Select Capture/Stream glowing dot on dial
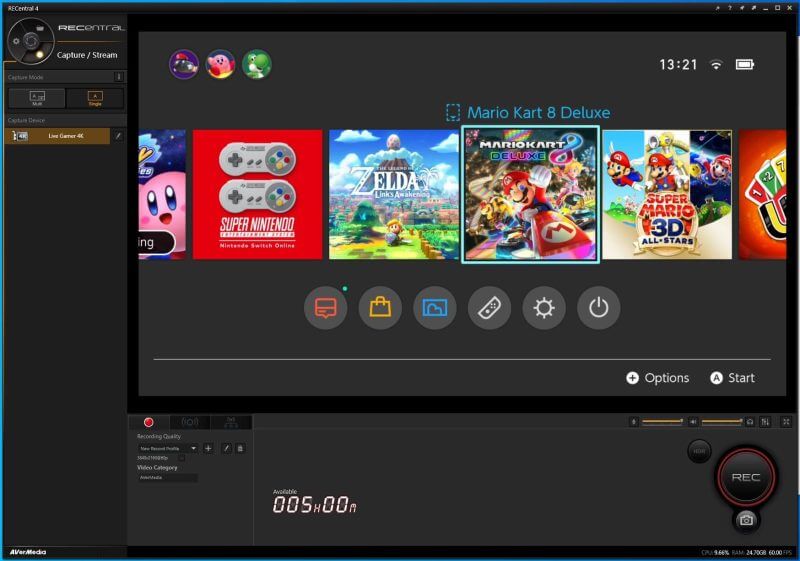 tap(40, 54)
